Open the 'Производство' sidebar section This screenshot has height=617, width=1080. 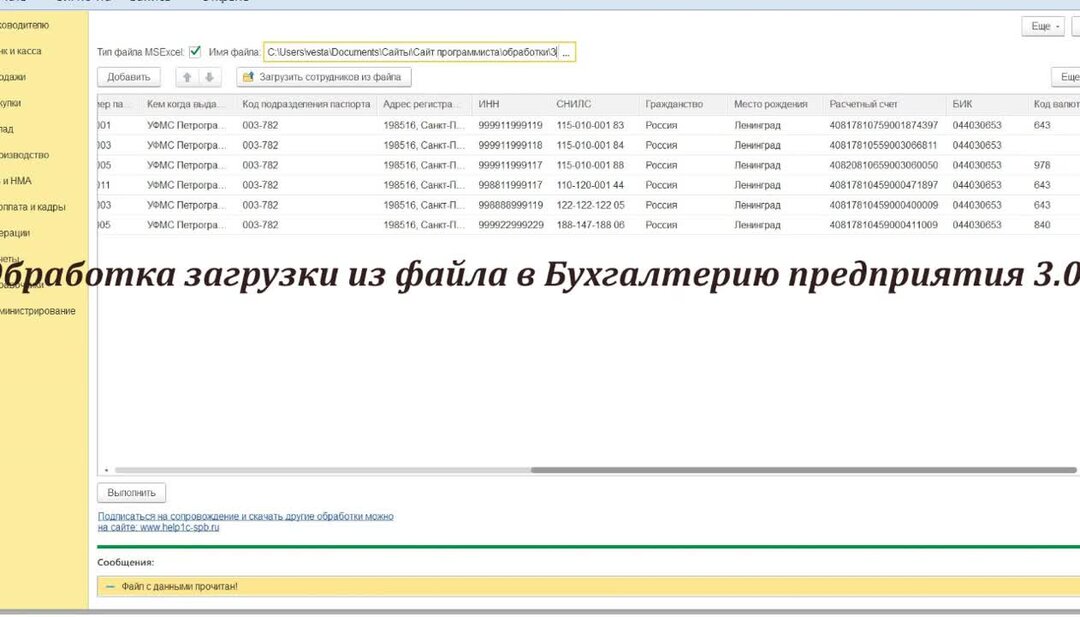click(x=24, y=156)
